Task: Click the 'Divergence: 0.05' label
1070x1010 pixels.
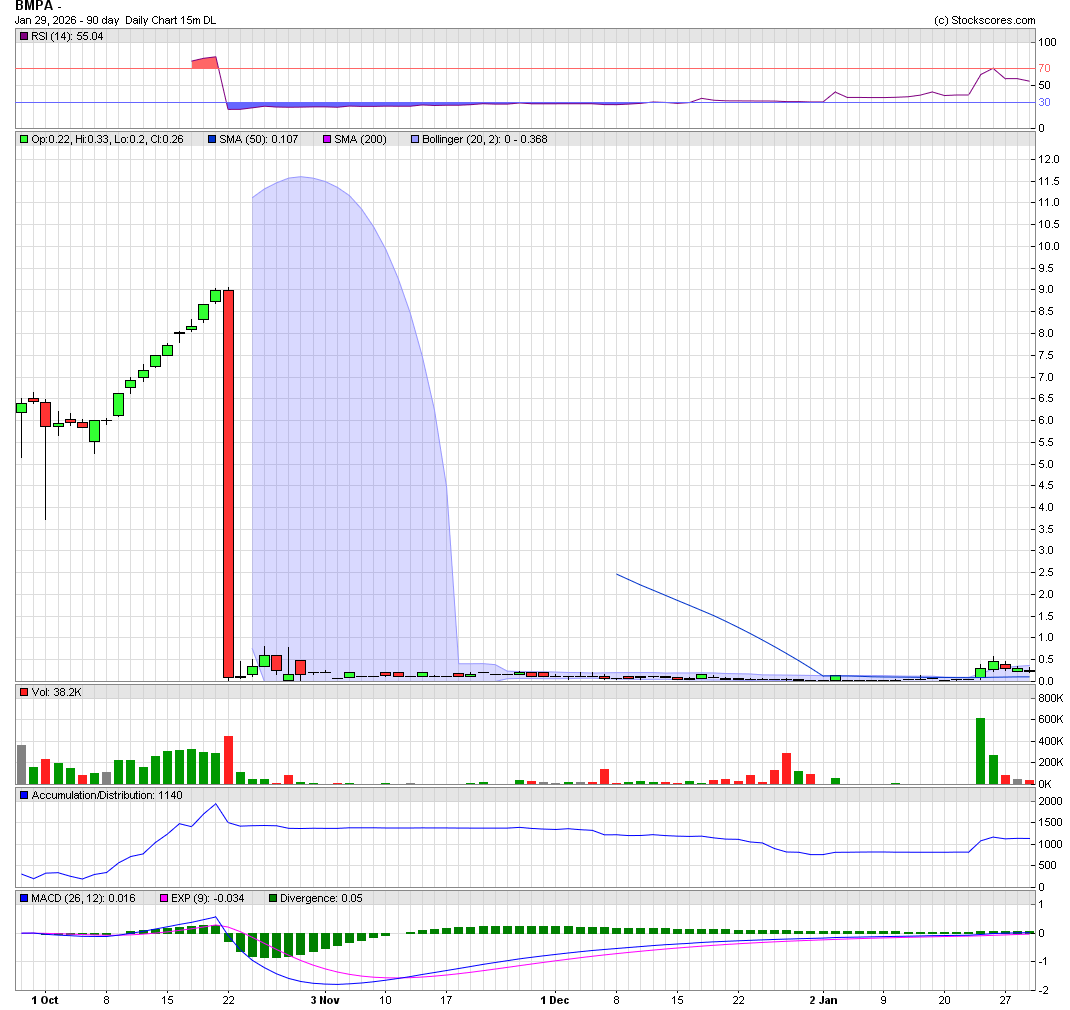Action: 321,898
